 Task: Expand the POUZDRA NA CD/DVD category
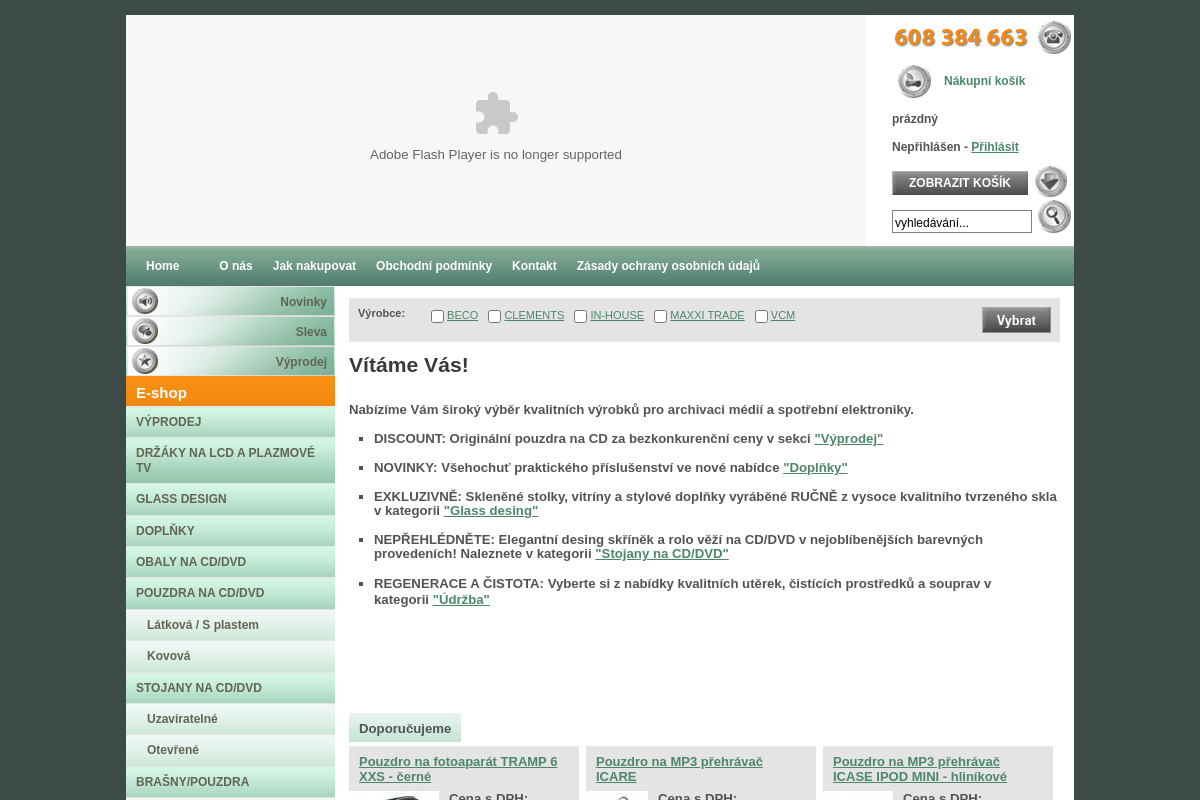[200, 593]
